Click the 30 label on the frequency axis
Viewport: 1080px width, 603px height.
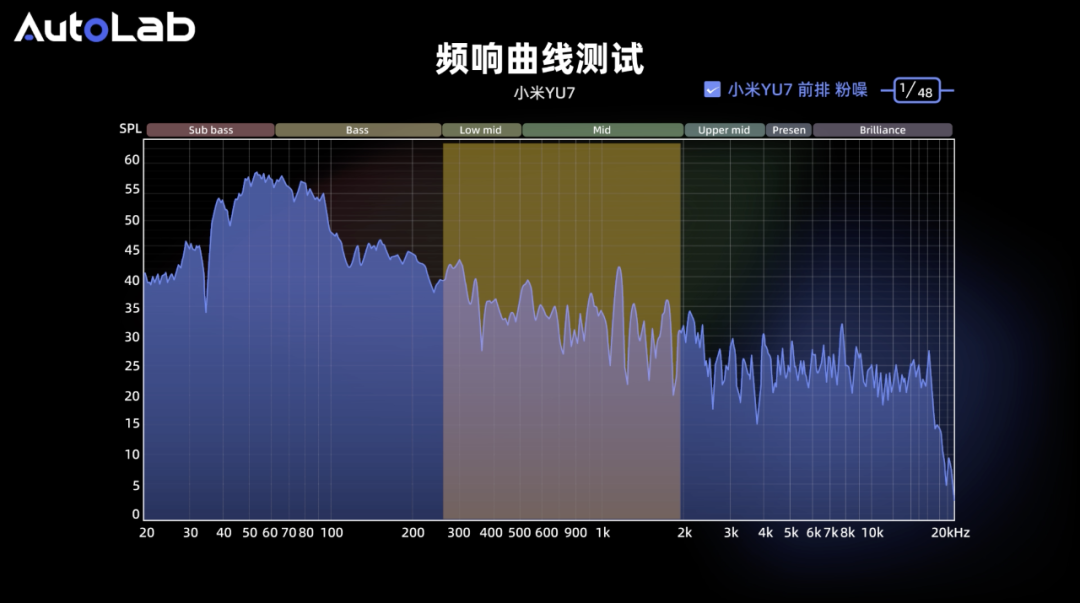pyautogui.click(x=190, y=533)
